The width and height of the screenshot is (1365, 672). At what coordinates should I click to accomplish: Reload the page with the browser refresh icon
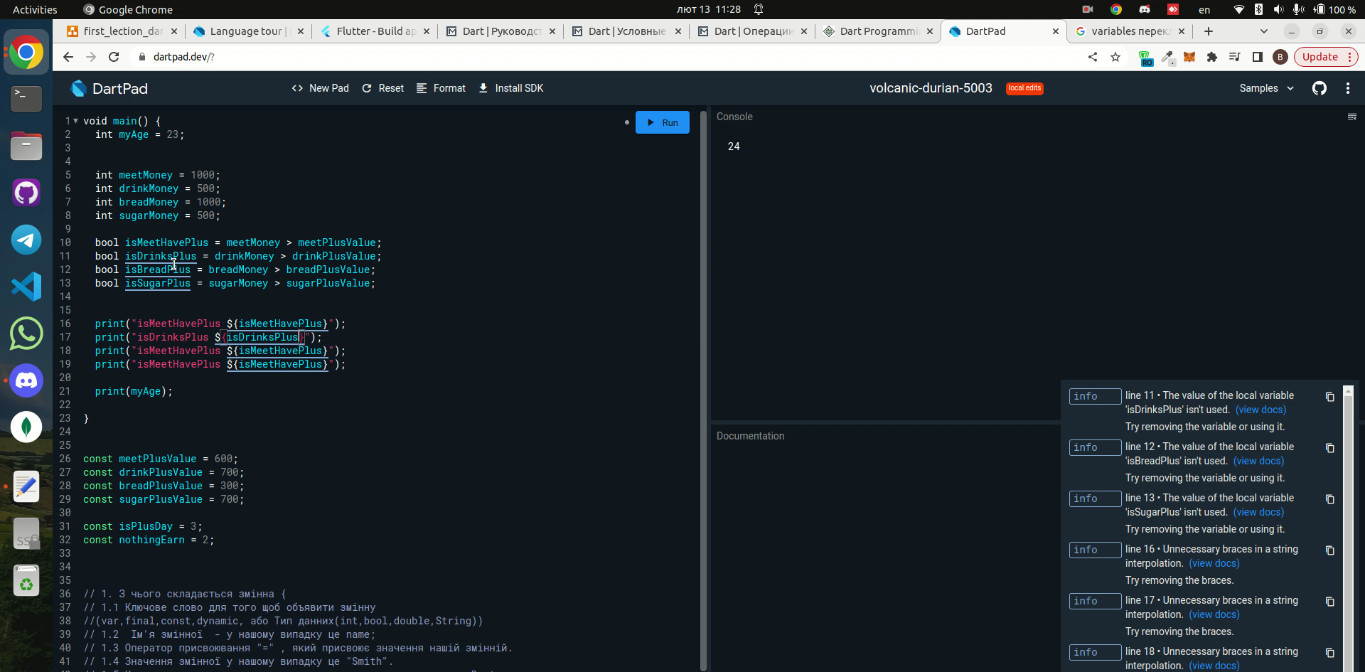click(x=115, y=57)
